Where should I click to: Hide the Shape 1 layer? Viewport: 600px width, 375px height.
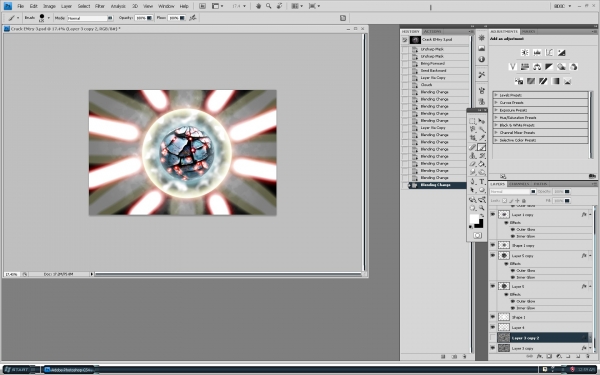click(x=492, y=317)
